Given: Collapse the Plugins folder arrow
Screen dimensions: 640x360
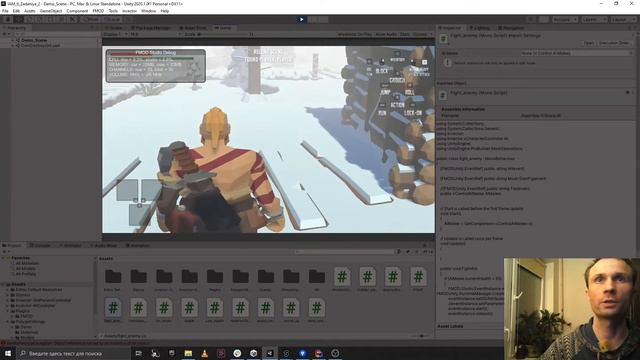Looking at the screenshot, I should pos(7,311).
